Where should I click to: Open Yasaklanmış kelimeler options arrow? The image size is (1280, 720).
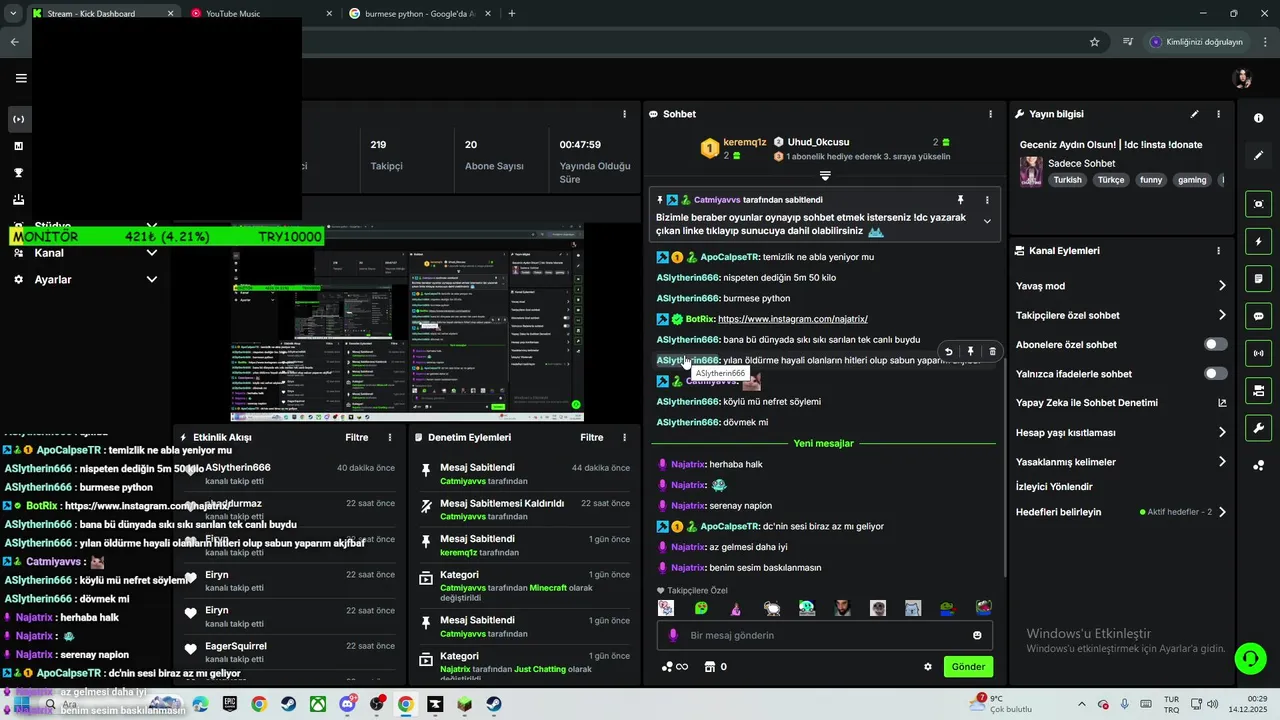pos(1222,462)
